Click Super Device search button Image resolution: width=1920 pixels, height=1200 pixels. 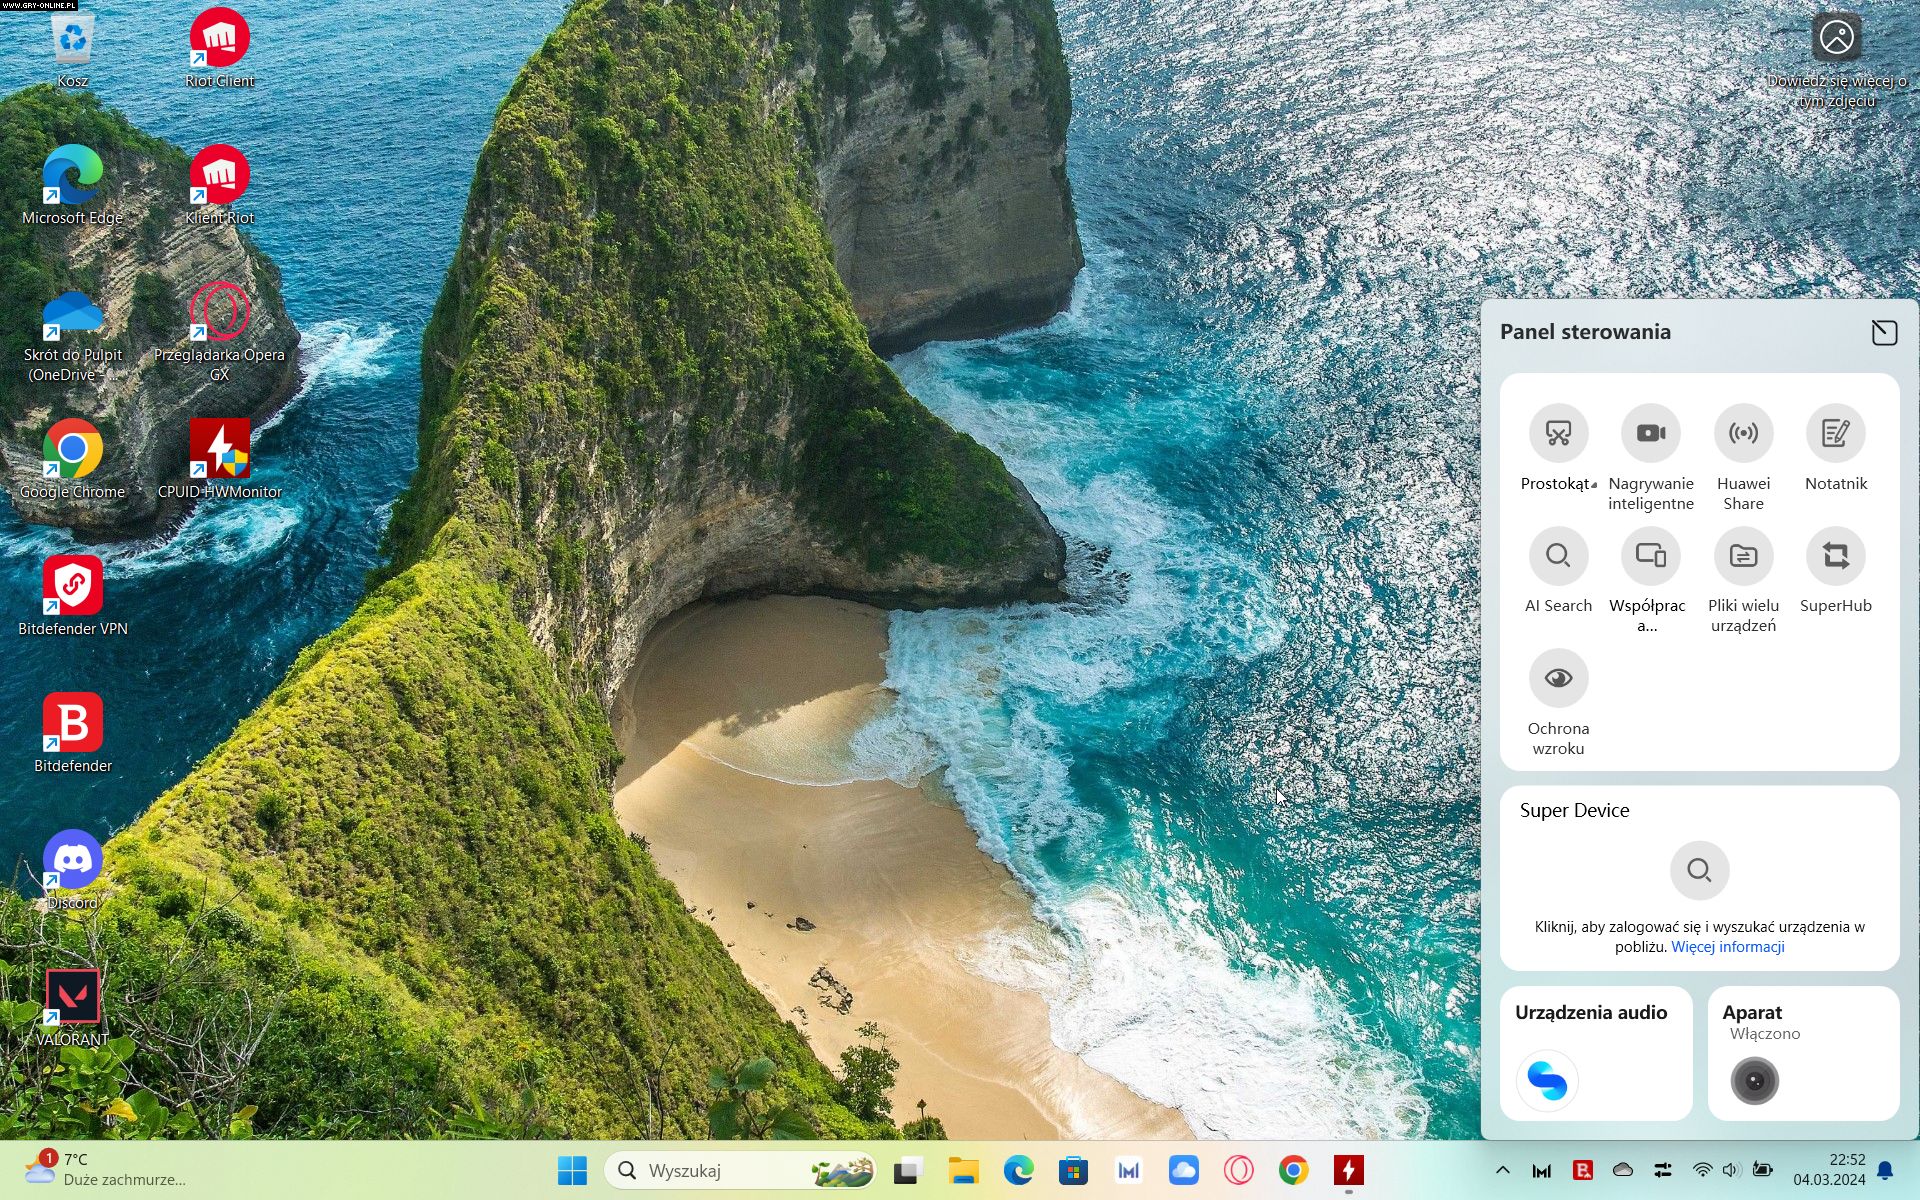coord(1699,870)
